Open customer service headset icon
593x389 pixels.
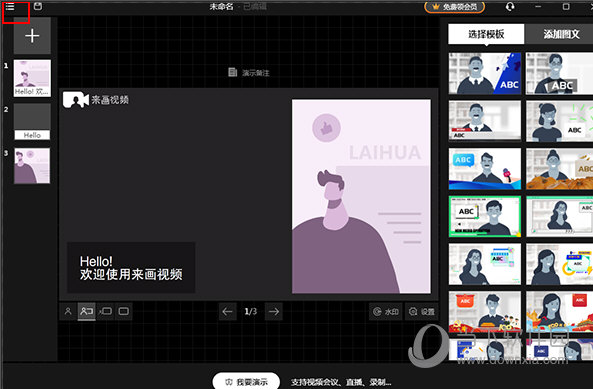pos(510,7)
